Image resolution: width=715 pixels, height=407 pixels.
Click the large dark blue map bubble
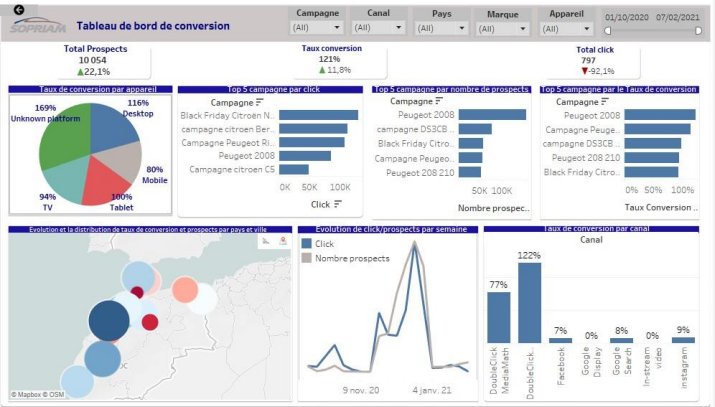pyautogui.click(x=109, y=320)
